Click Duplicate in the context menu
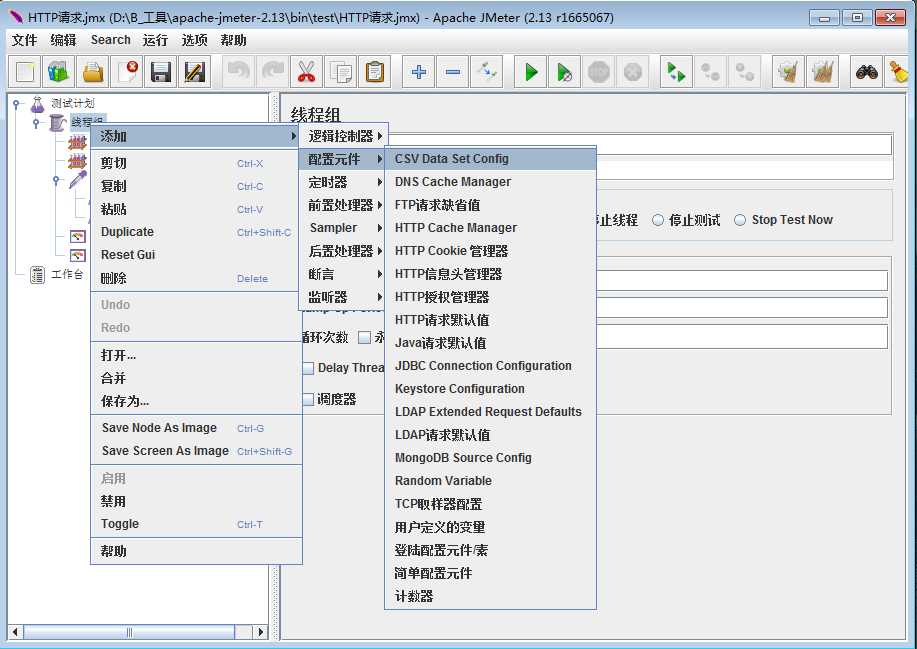 (x=127, y=232)
